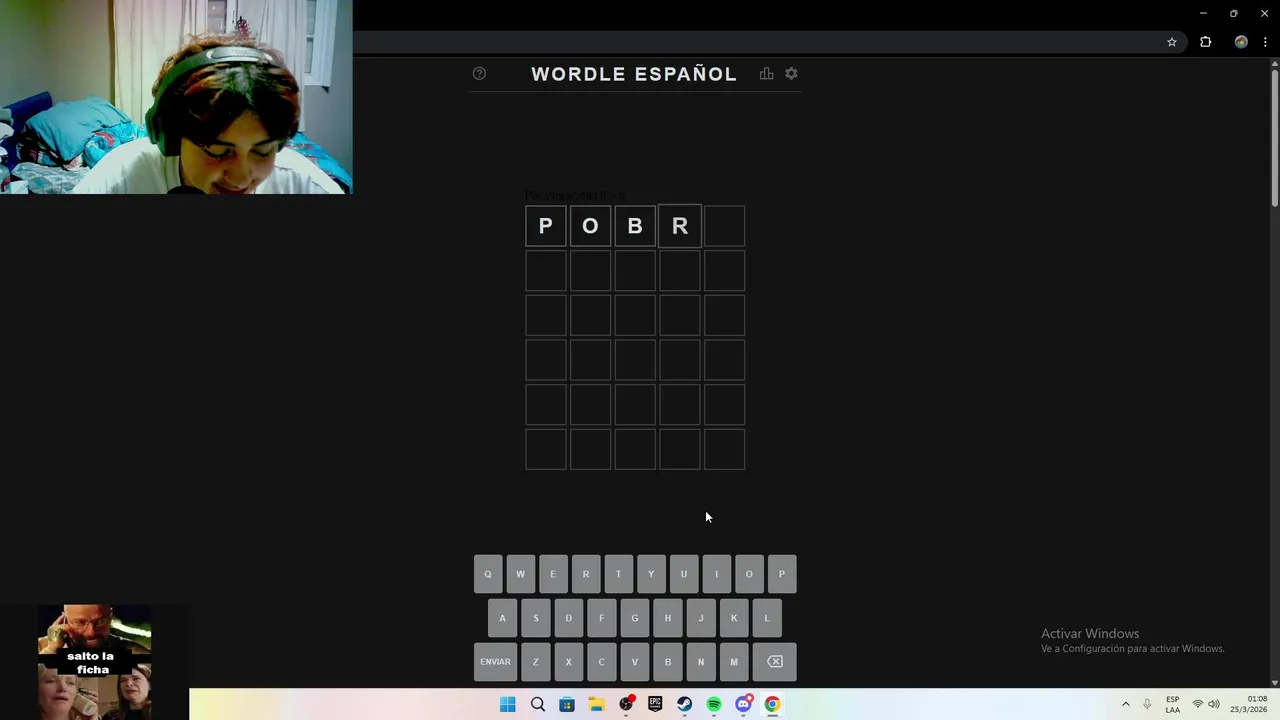Image resolution: width=1280 pixels, height=720 pixels.
Task: Tap the K key on the on-screen keyboard
Action: click(733, 618)
